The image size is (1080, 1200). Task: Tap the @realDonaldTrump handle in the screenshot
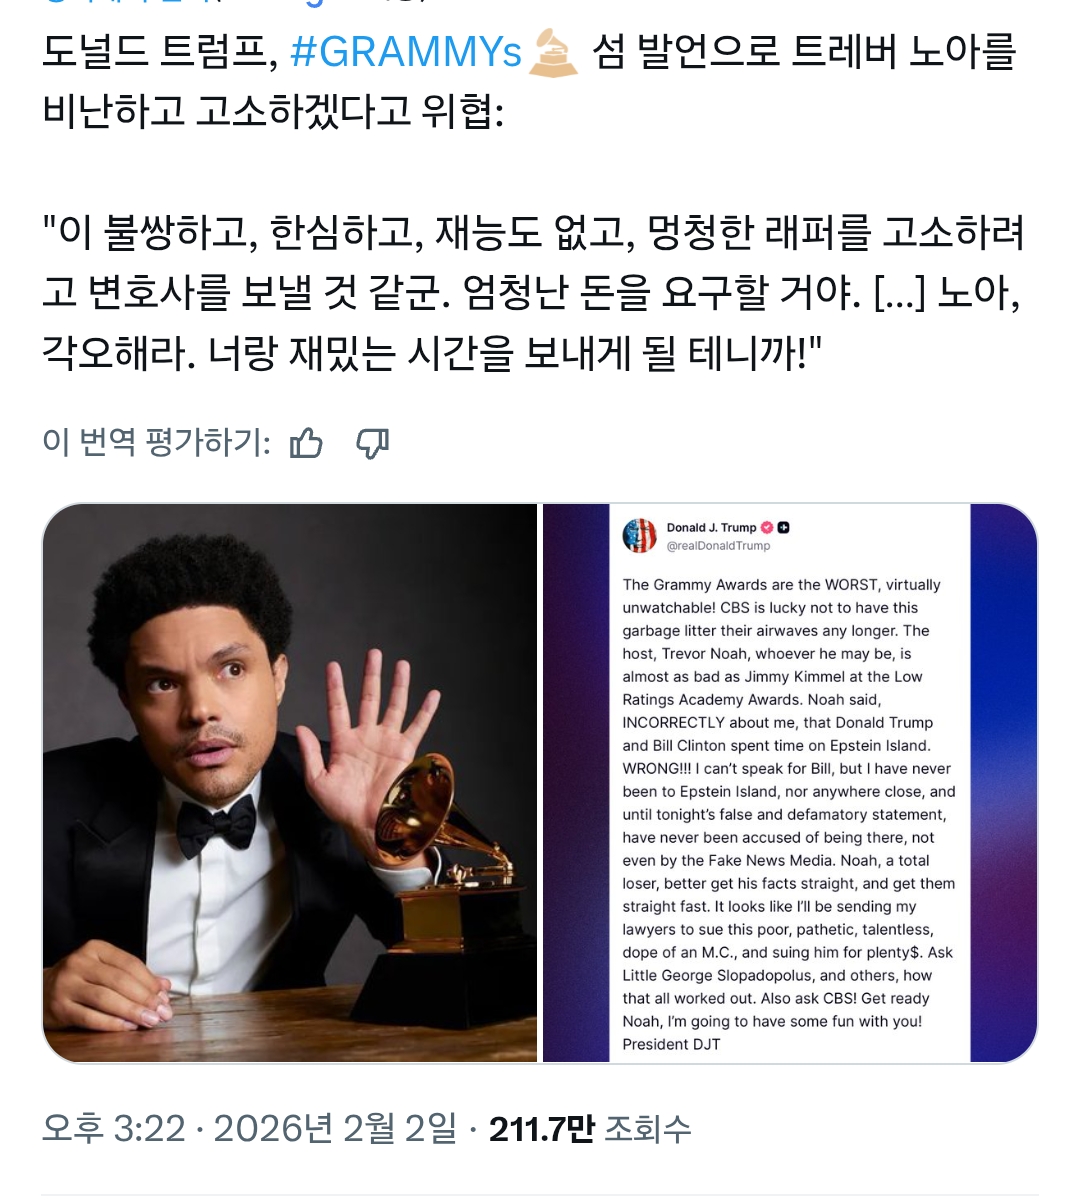click(718, 546)
